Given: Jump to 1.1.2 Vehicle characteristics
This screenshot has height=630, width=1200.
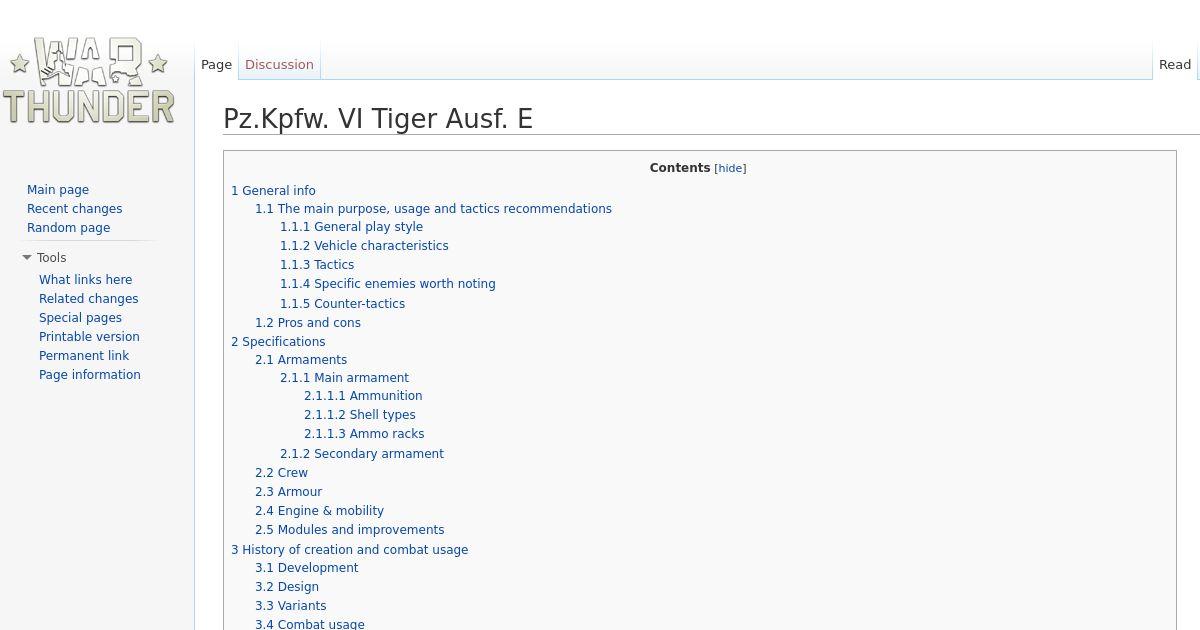Looking at the screenshot, I should 364,246.
